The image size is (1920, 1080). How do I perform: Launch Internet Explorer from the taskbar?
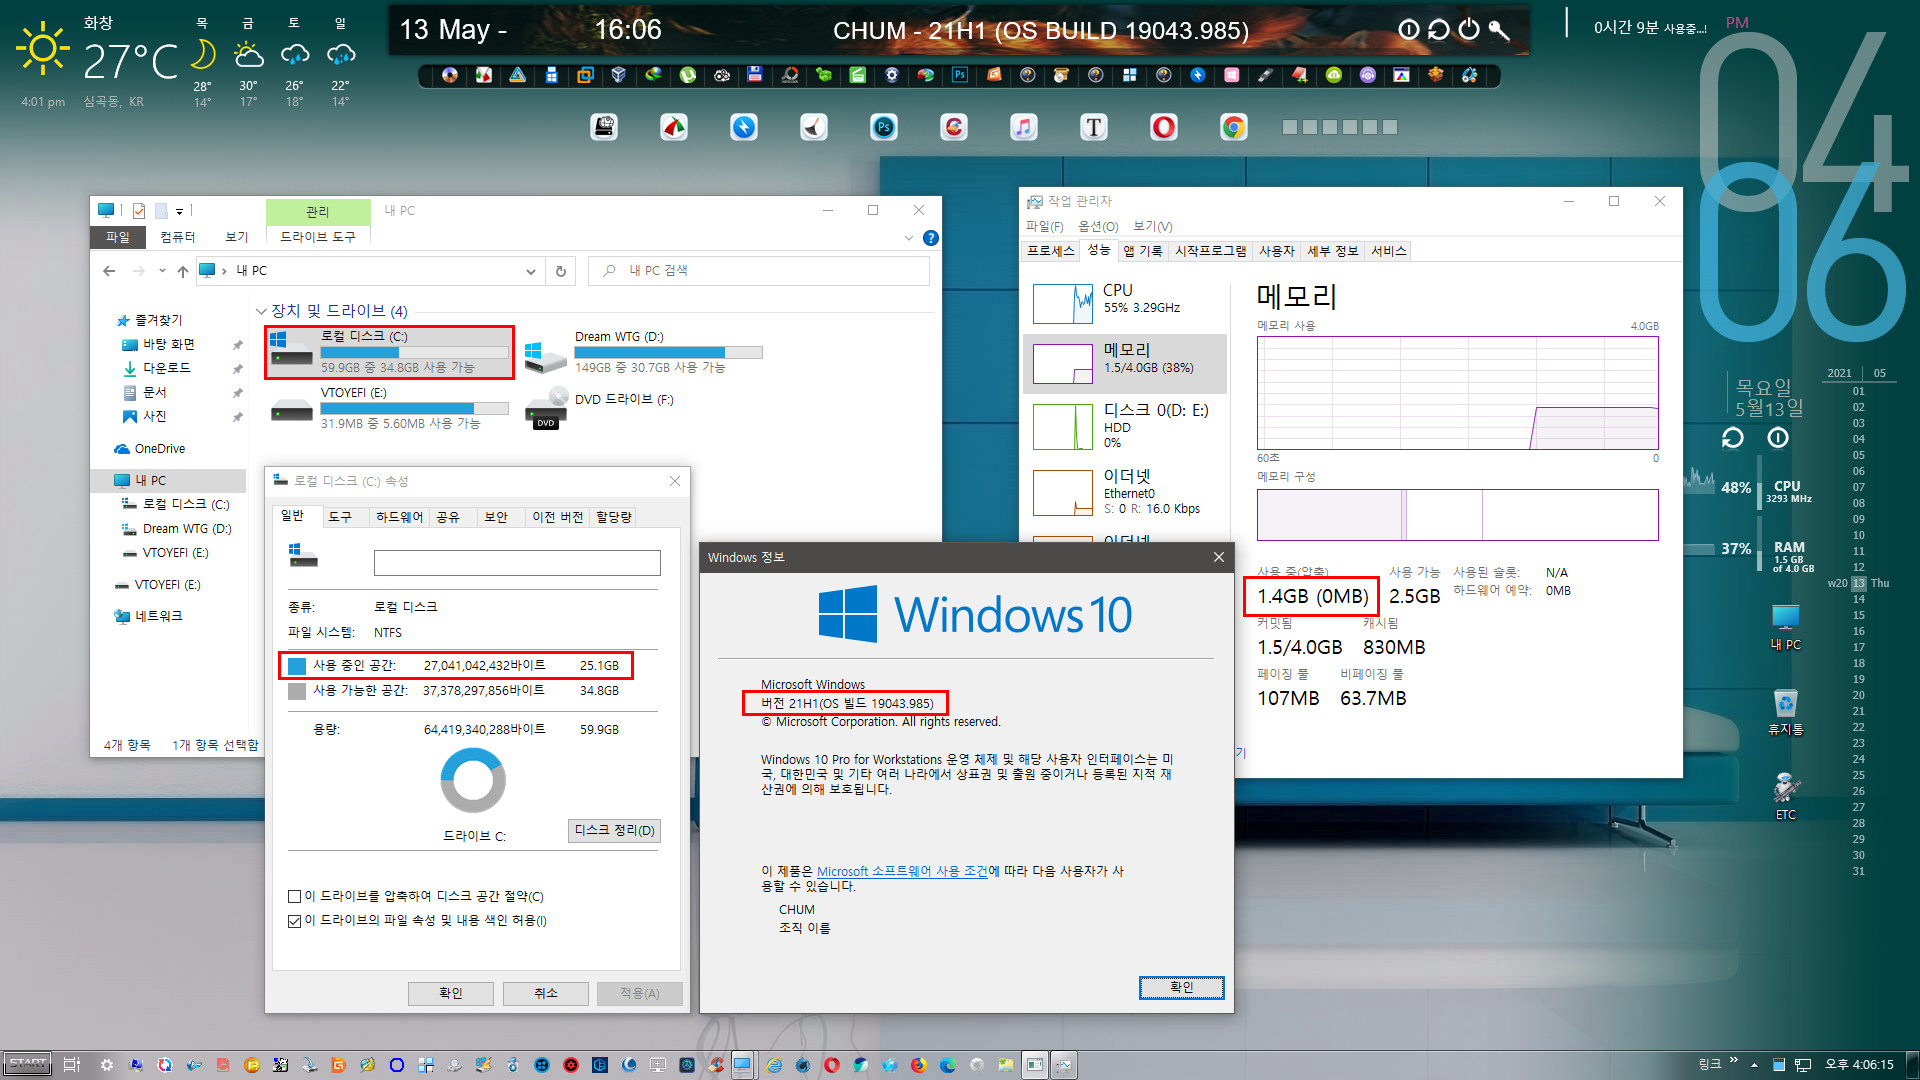[774, 1065]
